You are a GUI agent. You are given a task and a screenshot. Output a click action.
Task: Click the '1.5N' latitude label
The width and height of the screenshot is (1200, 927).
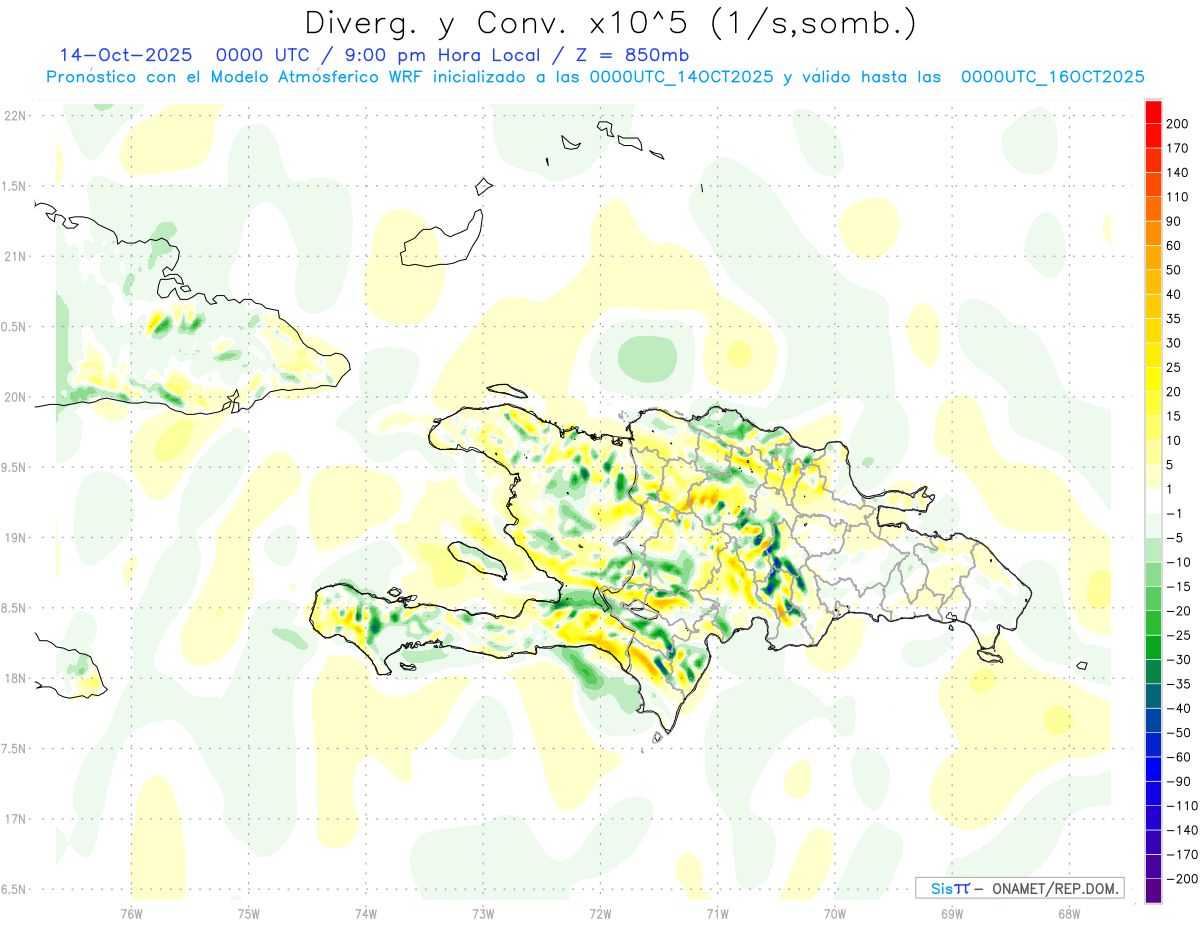[x=15, y=186]
